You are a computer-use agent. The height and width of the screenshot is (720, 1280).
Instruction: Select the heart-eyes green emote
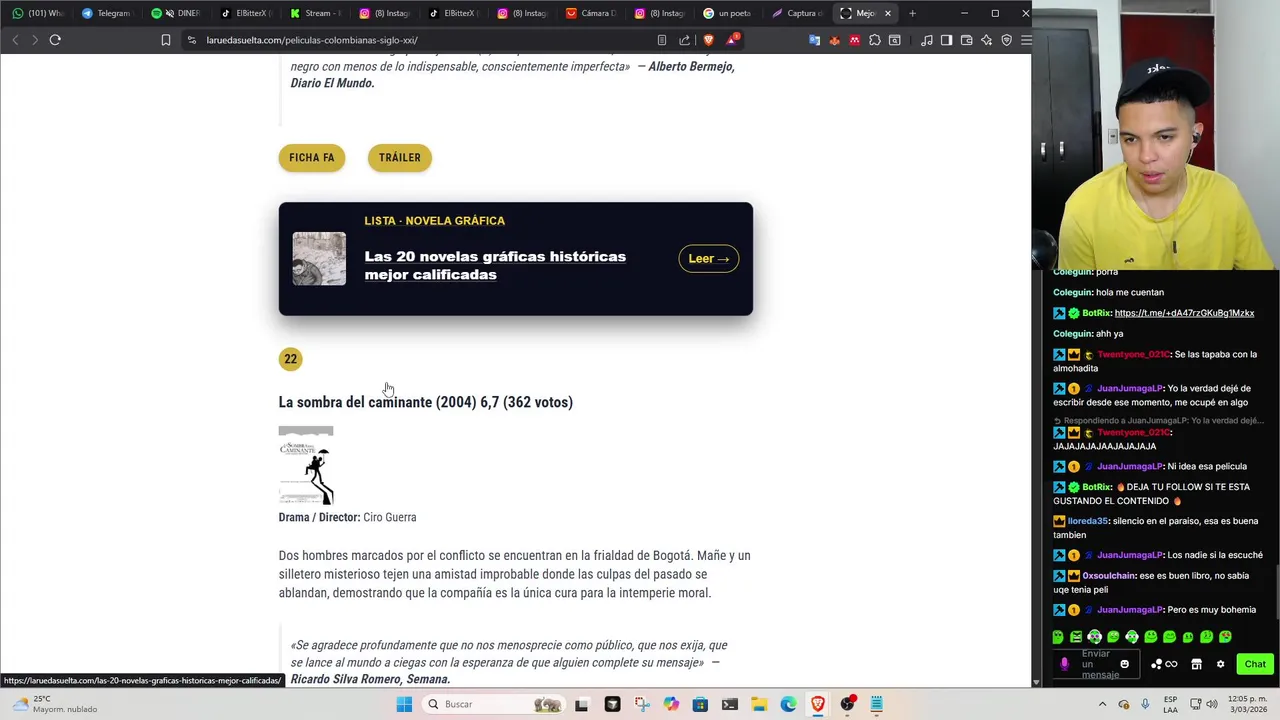point(1226,637)
